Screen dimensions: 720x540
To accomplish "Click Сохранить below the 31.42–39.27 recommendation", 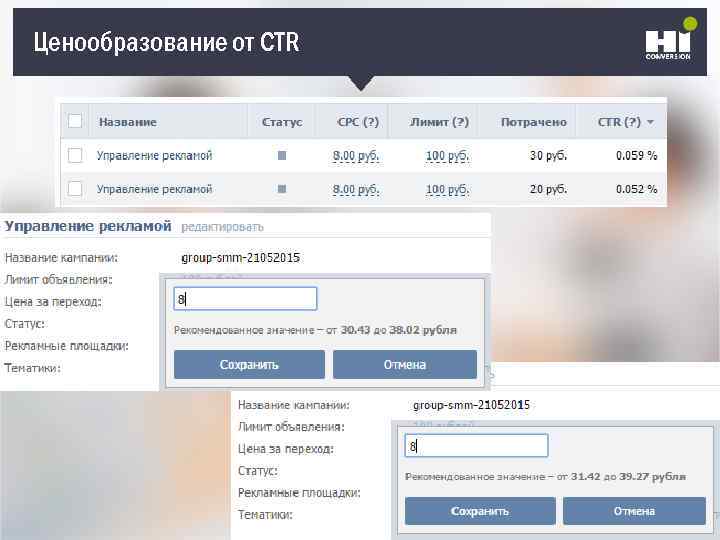I will [x=480, y=511].
